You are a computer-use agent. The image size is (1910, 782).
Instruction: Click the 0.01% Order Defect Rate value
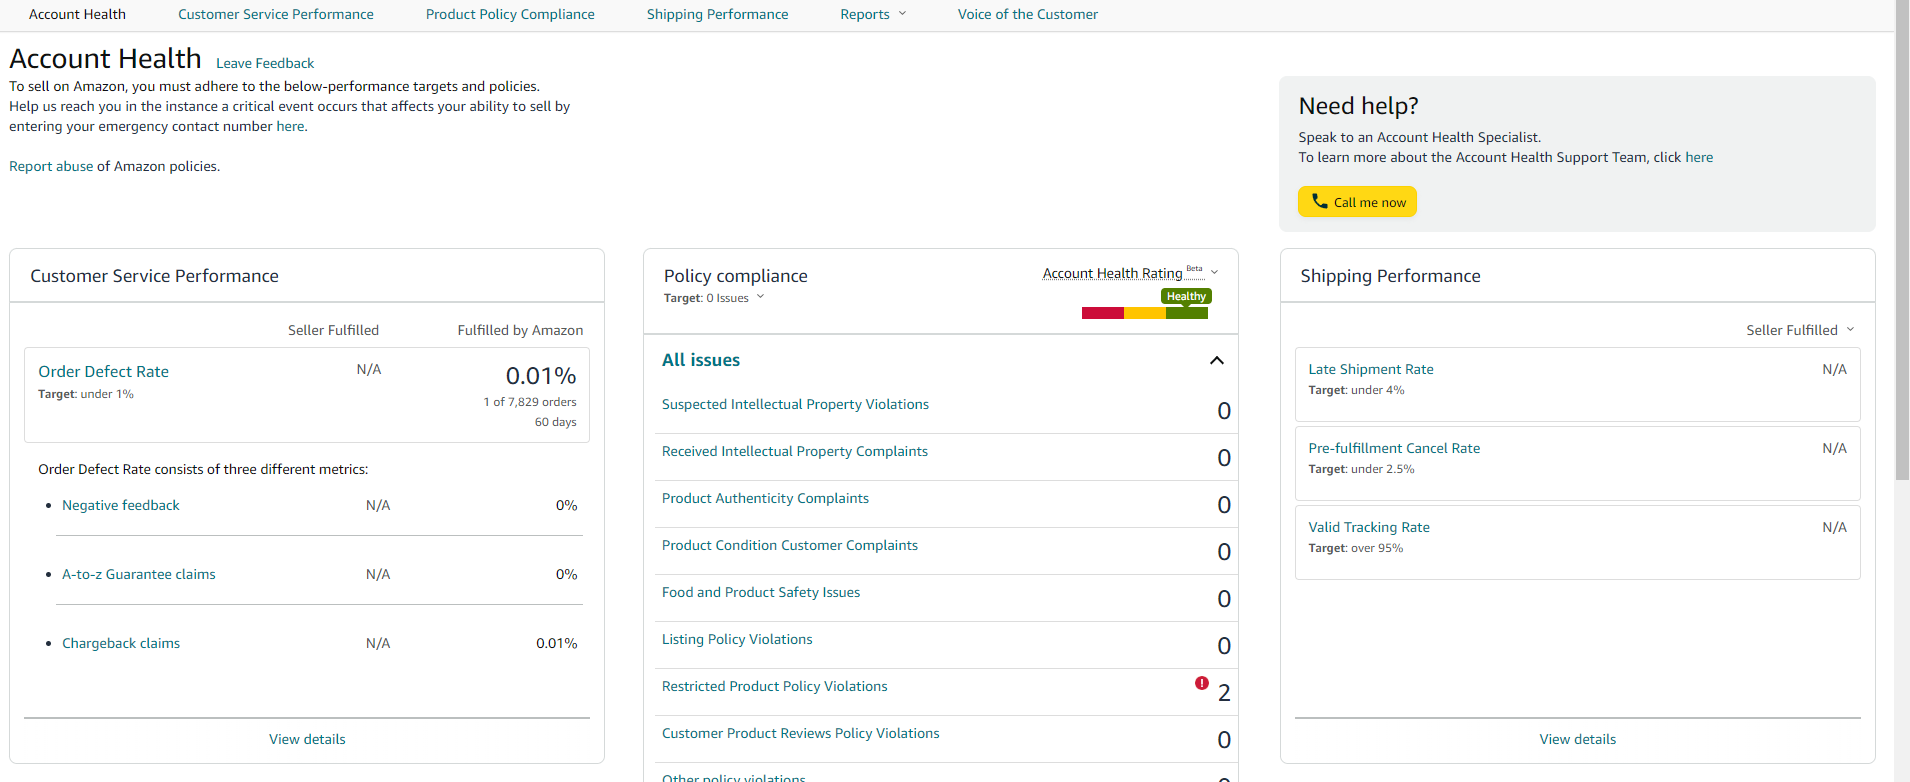click(x=541, y=376)
